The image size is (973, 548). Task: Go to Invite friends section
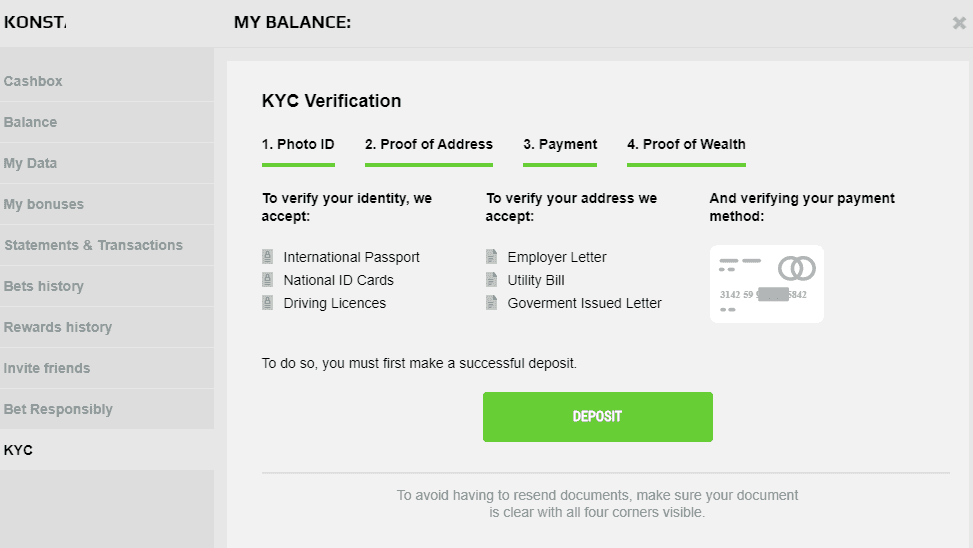(x=47, y=368)
